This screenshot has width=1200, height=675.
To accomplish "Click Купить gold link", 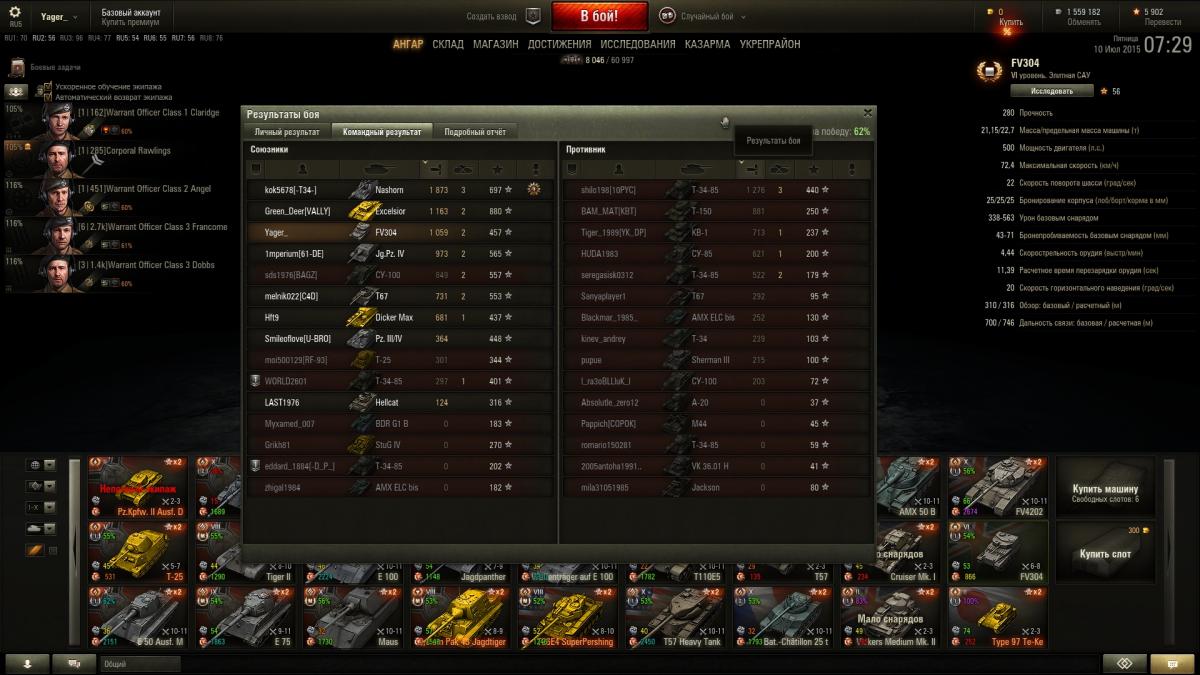I will point(1011,22).
